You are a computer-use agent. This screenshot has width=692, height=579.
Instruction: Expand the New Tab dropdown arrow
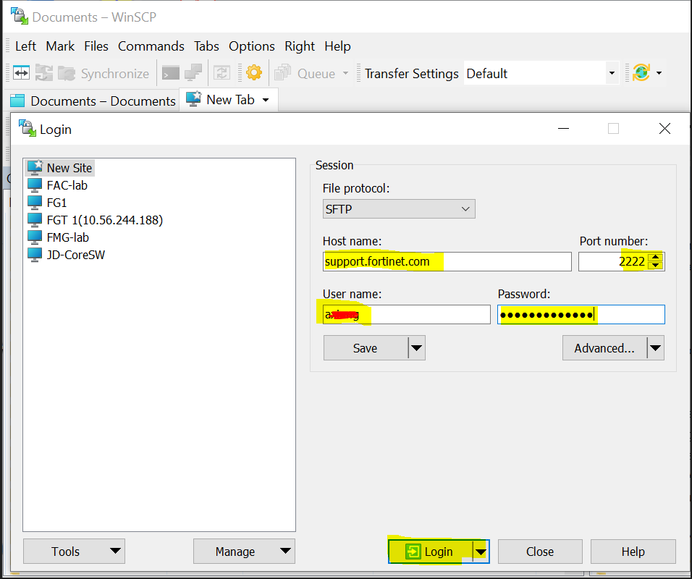pos(266,100)
